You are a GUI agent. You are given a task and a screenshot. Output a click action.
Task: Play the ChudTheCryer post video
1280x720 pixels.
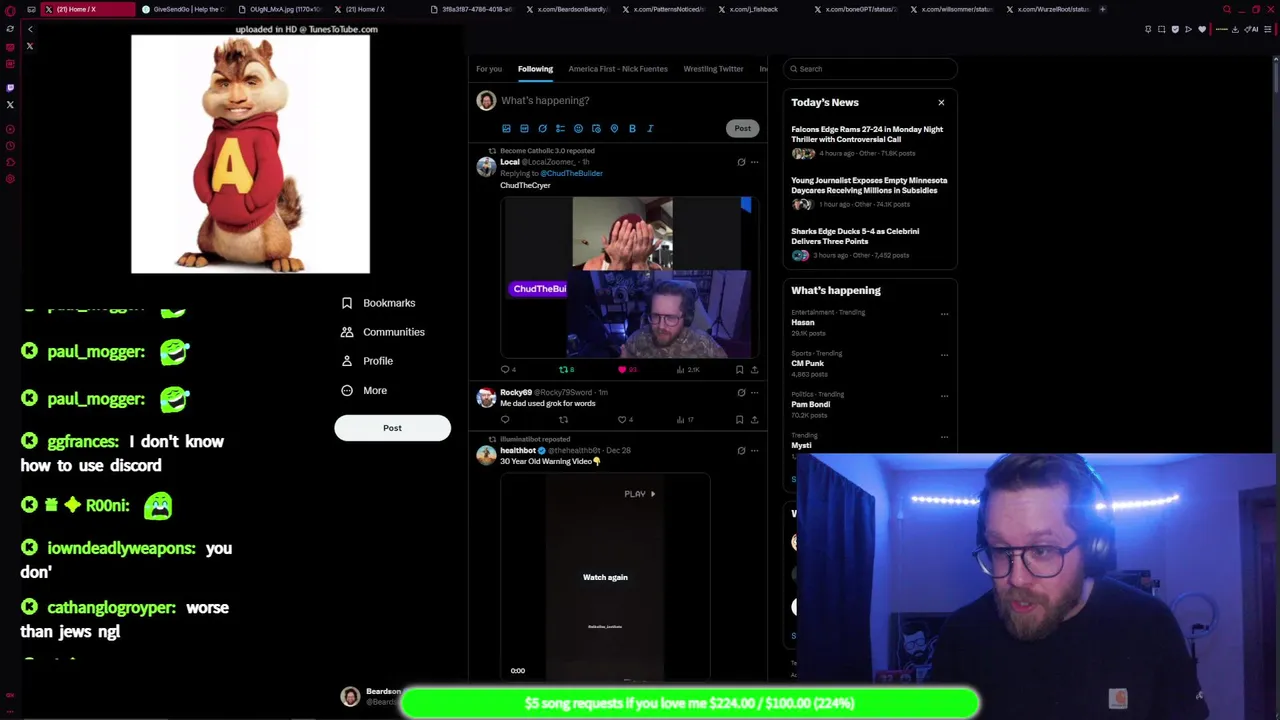(x=629, y=277)
